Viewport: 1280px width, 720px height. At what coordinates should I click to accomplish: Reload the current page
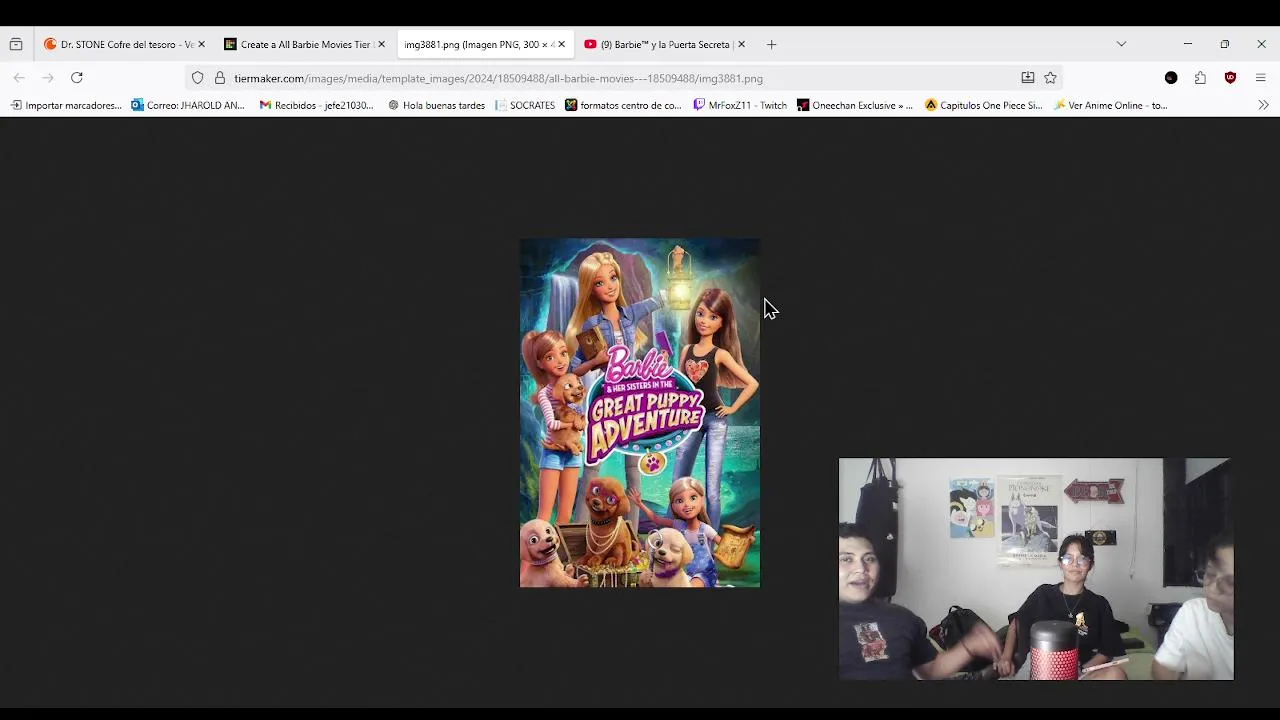(x=76, y=78)
